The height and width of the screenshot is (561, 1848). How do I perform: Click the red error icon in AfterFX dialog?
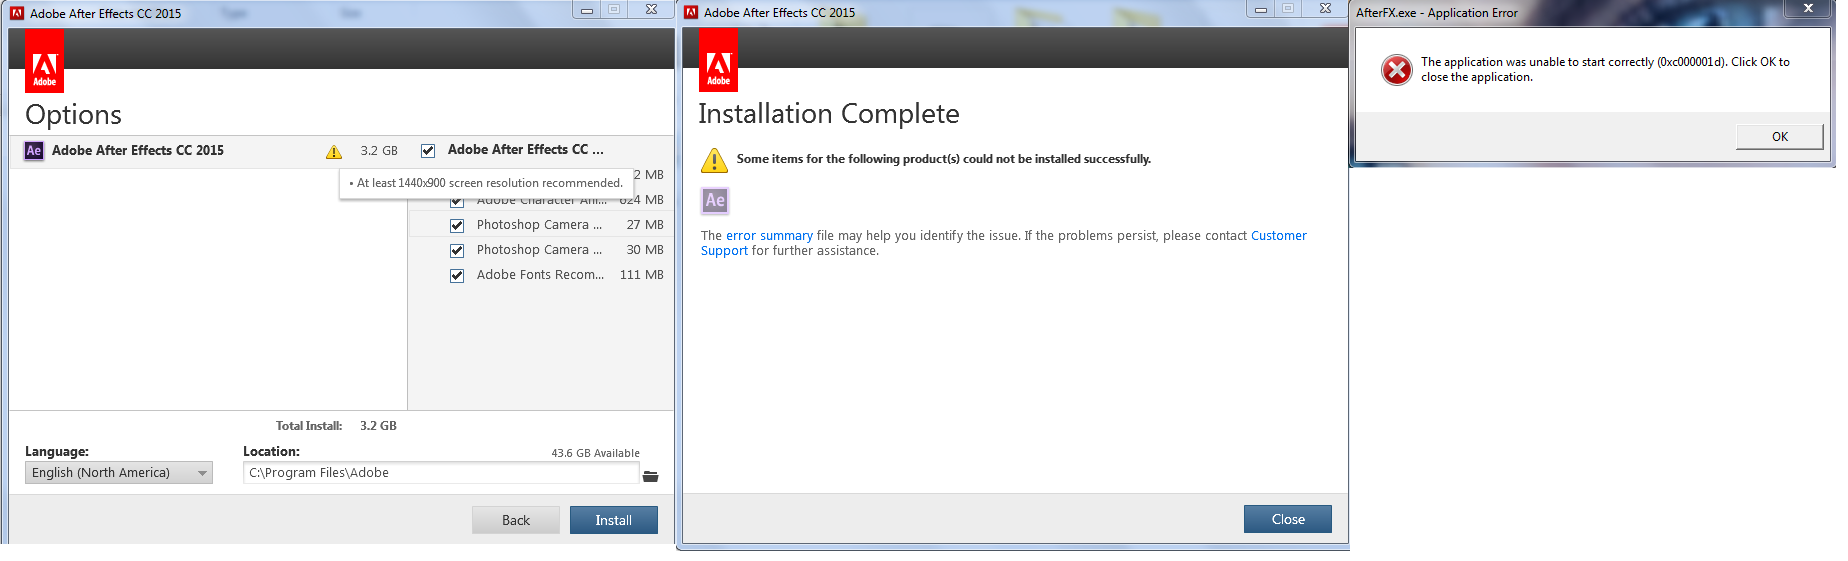(x=1397, y=70)
